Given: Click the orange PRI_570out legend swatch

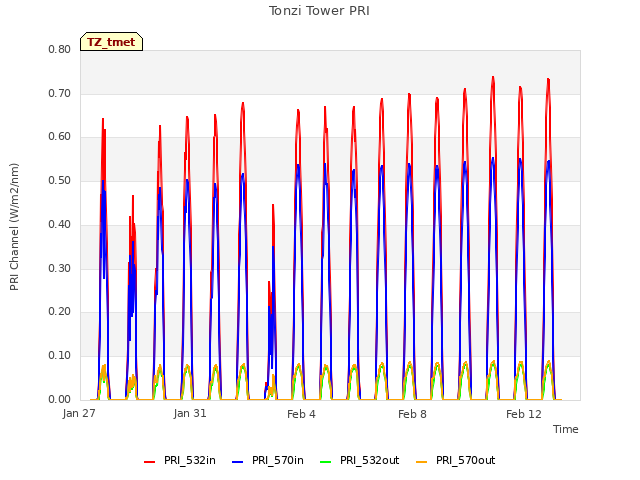Looking at the screenshot, I should pyautogui.click(x=422, y=462).
